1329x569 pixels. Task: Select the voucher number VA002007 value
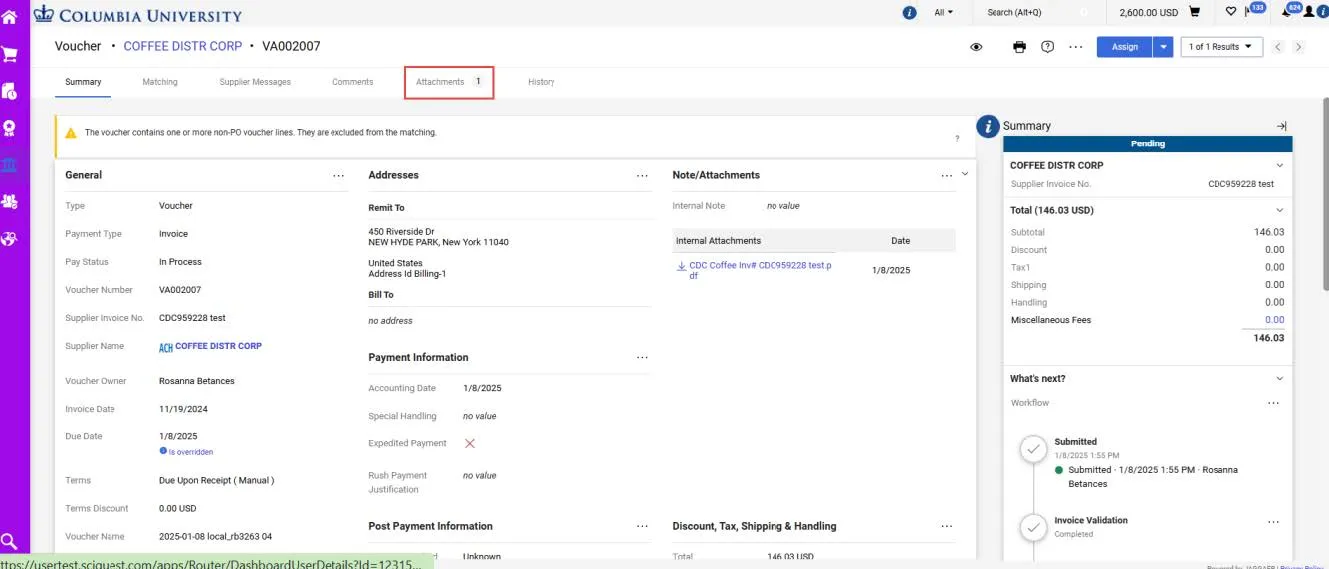180,290
